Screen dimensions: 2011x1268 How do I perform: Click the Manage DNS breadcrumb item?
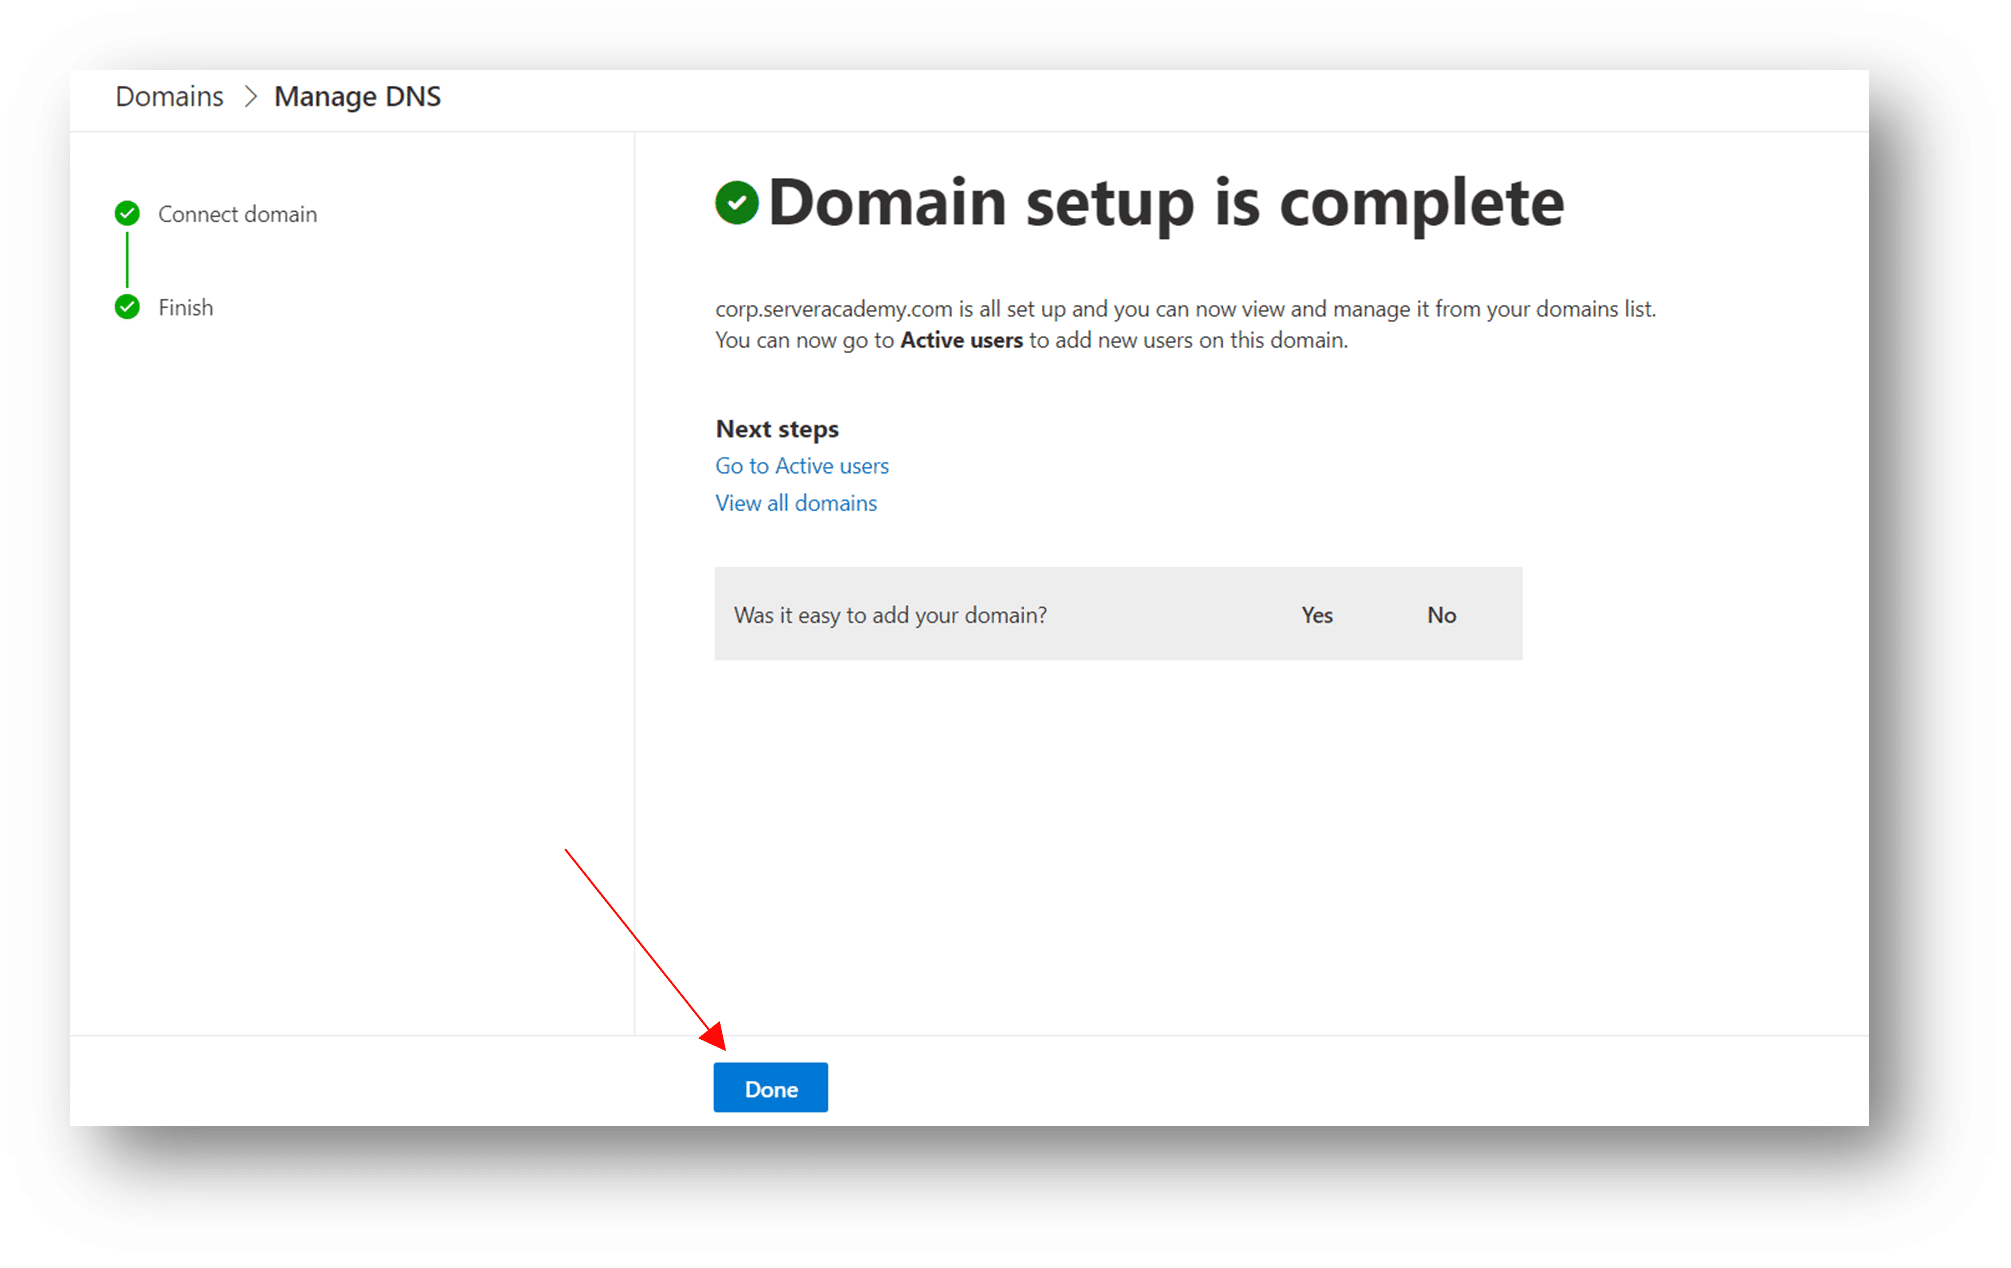pos(357,97)
